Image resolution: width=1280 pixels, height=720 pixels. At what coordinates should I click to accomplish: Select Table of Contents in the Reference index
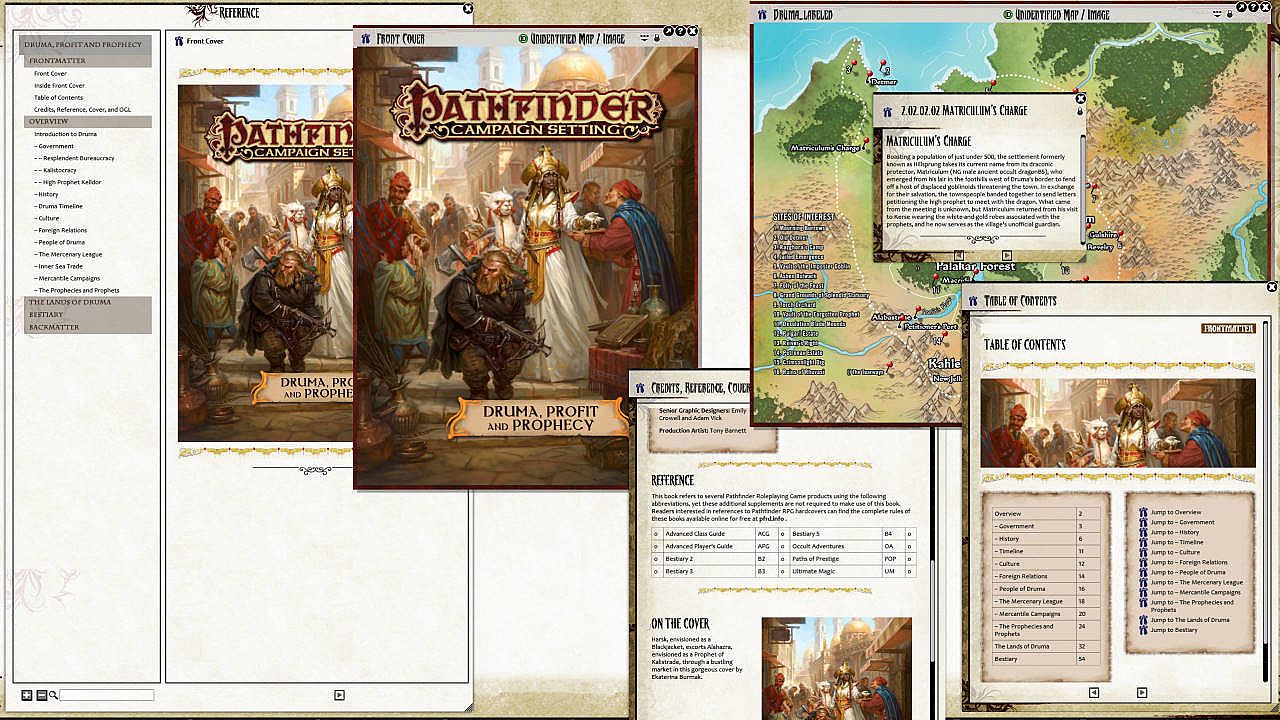58,97
